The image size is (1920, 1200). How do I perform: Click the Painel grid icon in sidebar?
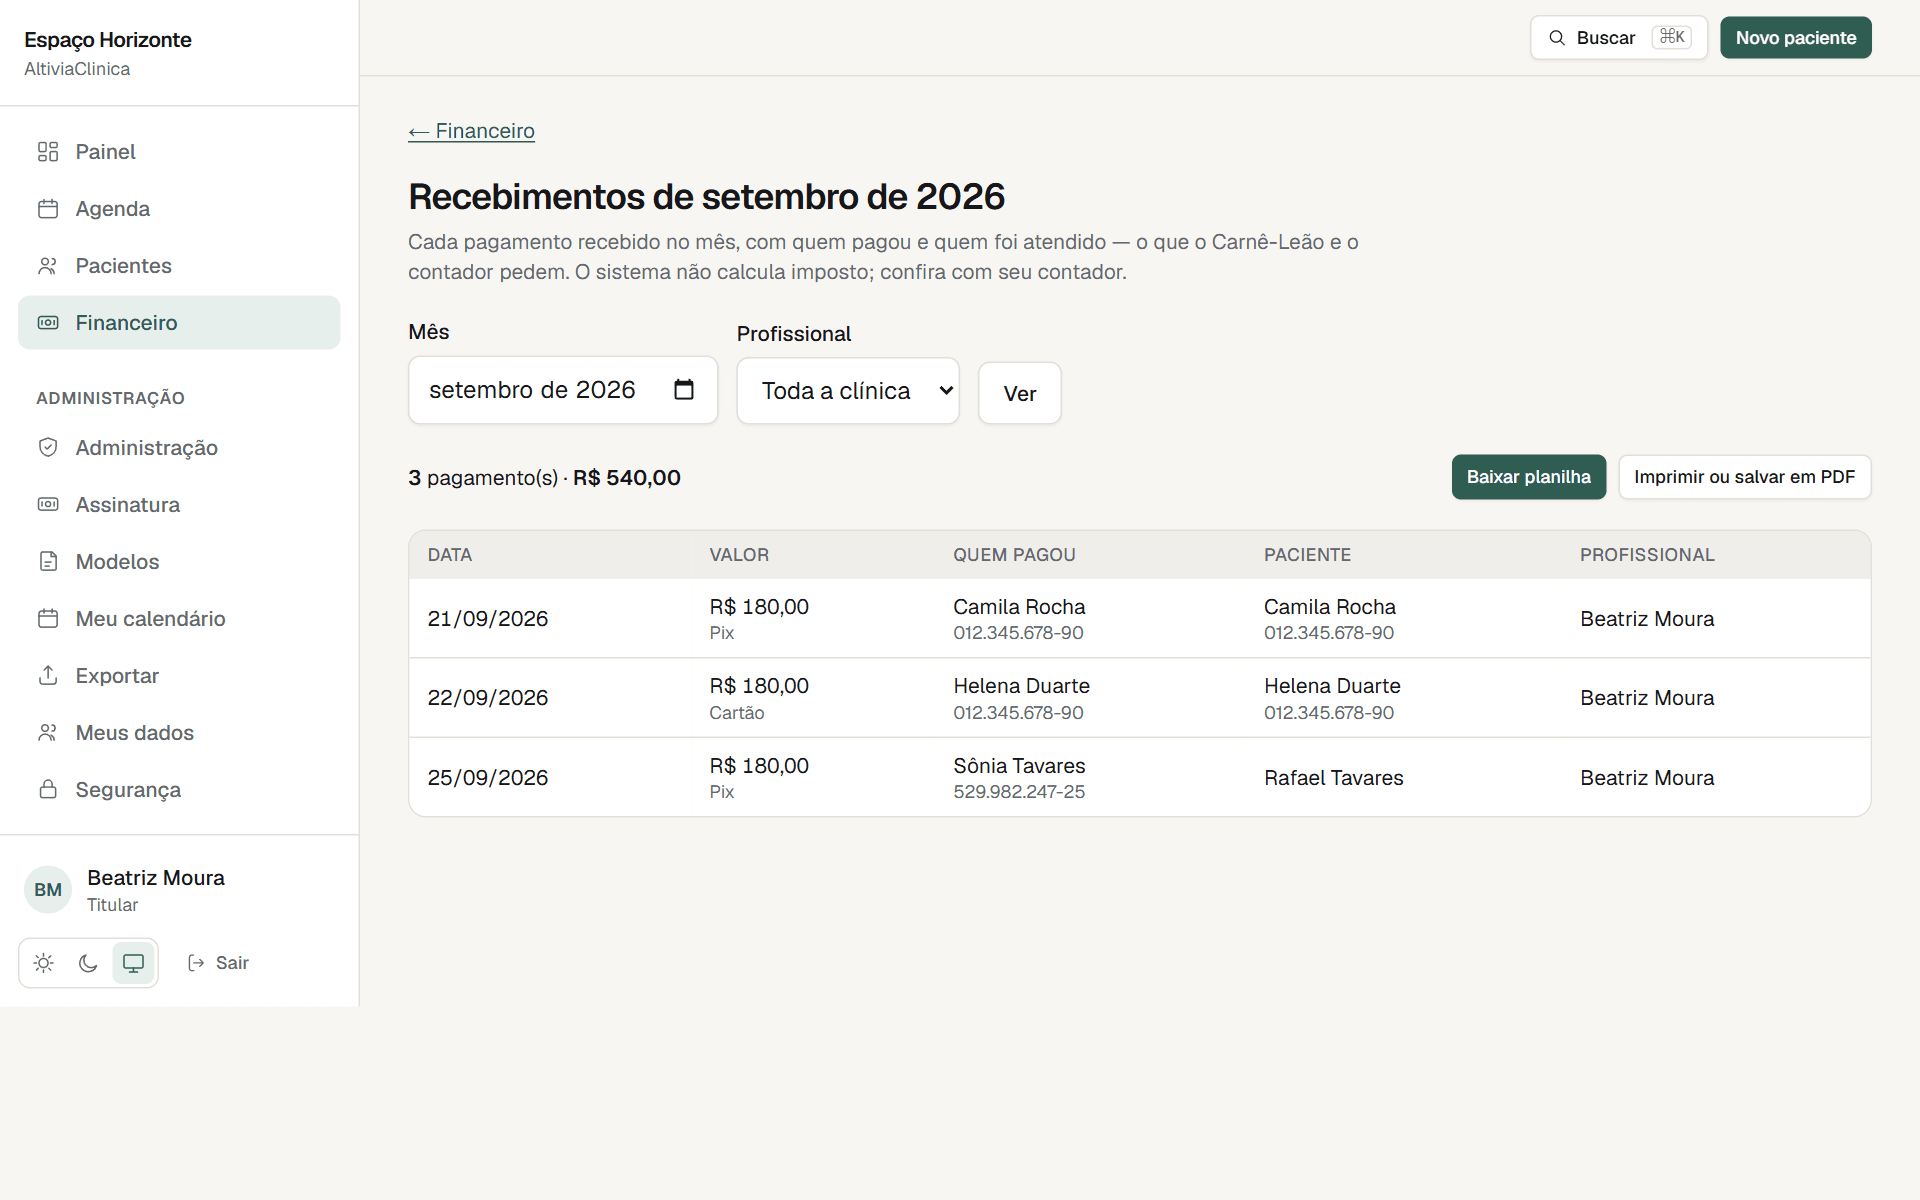pyautogui.click(x=48, y=152)
